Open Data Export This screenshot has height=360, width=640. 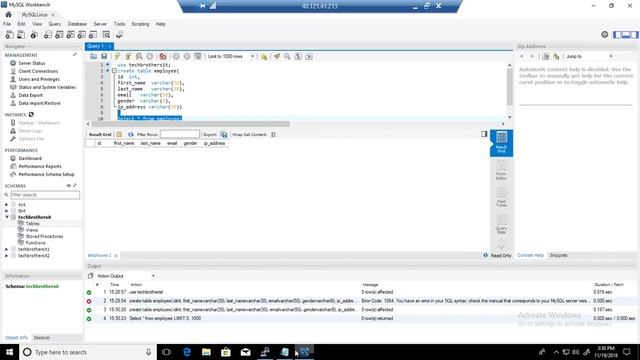point(31,95)
